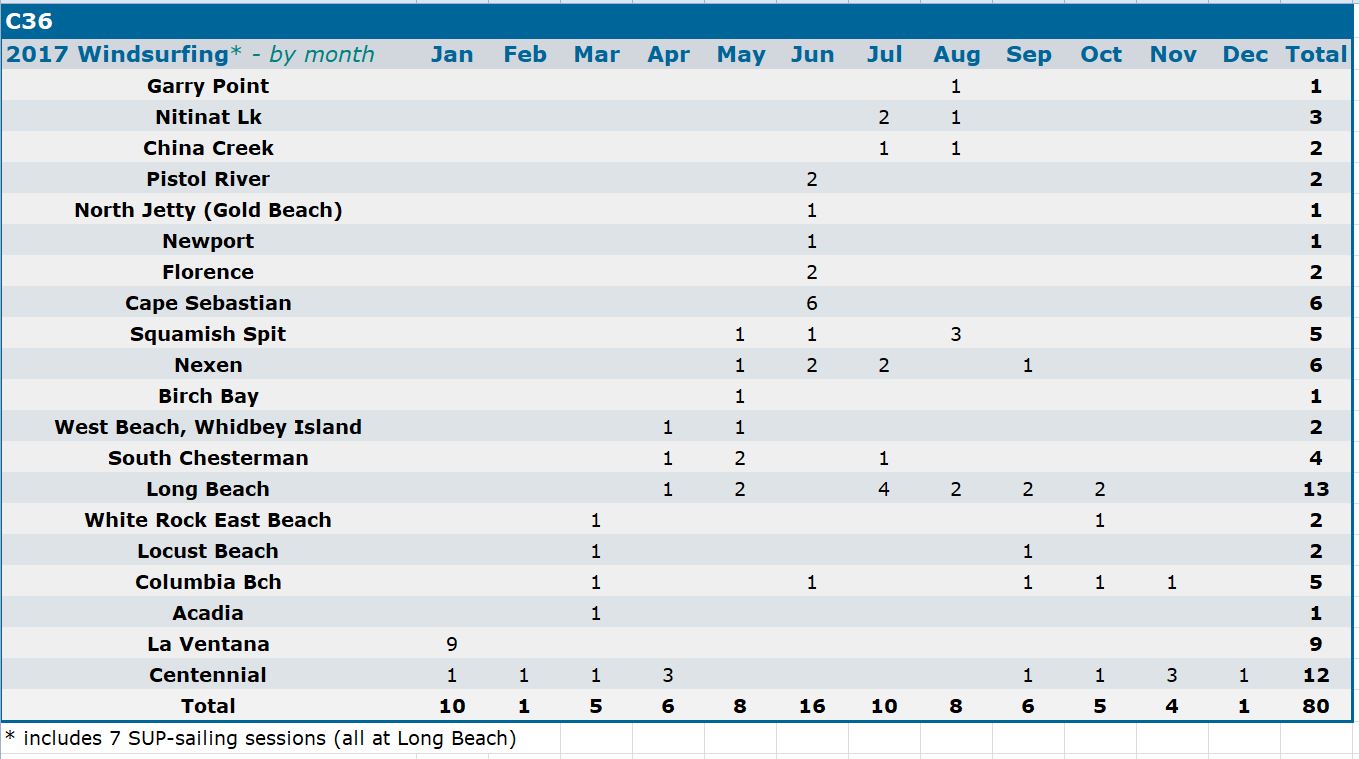1359x759 pixels.
Task: Select the Apr column header
Action: point(668,54)
